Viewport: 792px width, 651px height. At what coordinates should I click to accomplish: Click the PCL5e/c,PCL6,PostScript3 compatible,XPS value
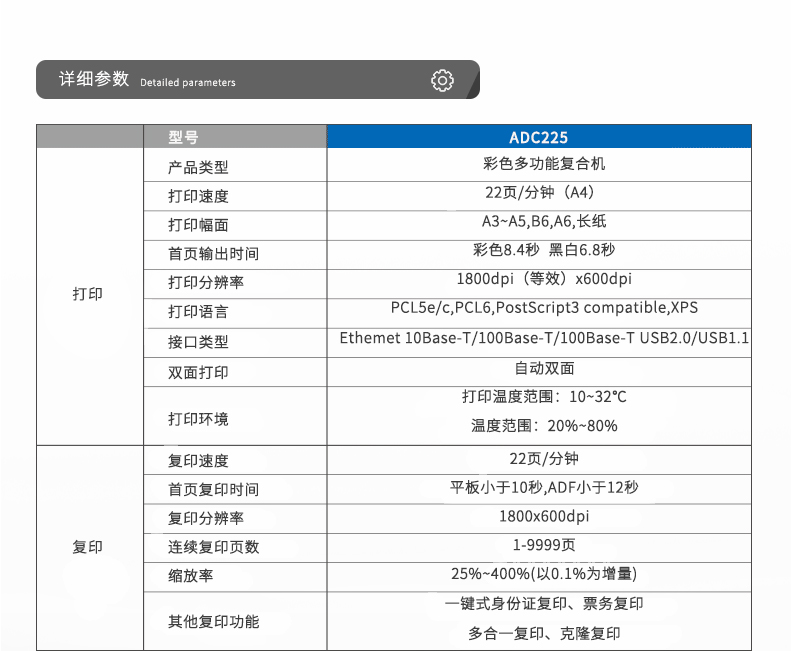coord(544,308)
